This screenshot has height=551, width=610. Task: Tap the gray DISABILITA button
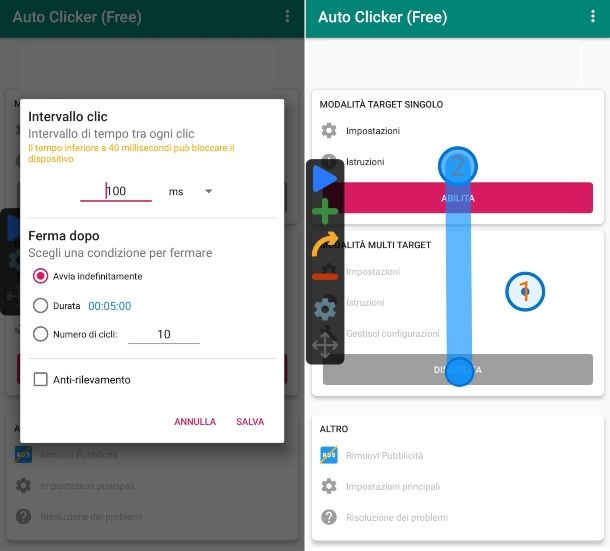(458, 369)
